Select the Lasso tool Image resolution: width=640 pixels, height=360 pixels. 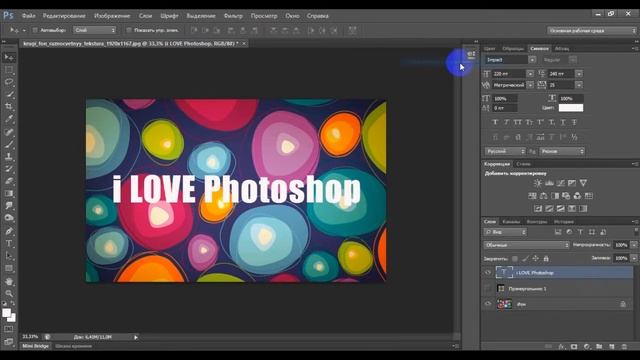coord(9,82)
